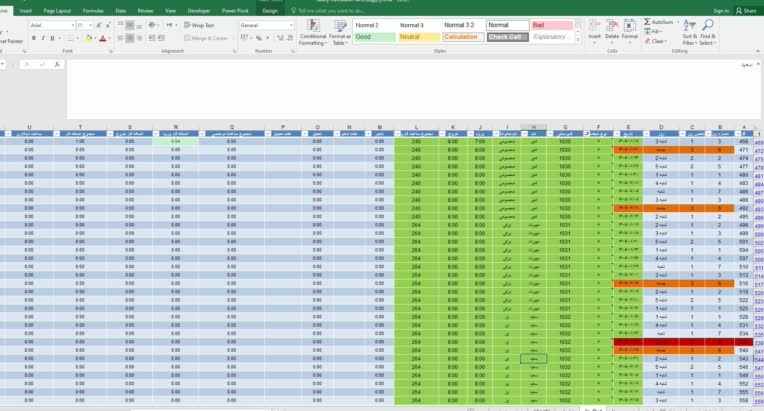
Task: Open Conditional Formatting menu
Action: pyautogui.click(x=313, y=33)
